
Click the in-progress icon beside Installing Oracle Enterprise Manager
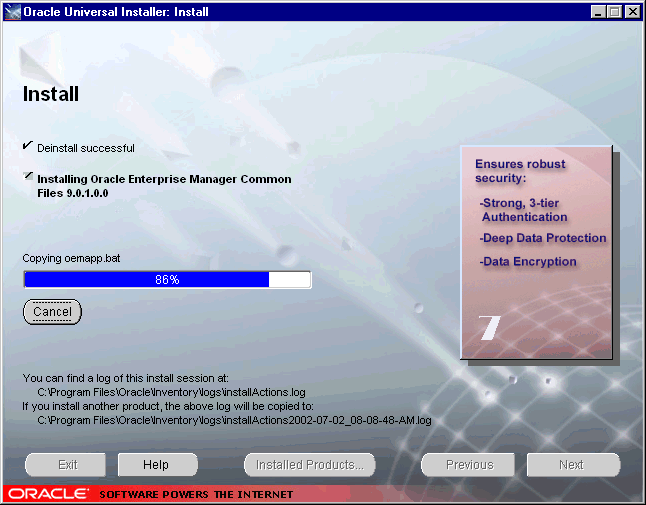[x=28, y=176]
